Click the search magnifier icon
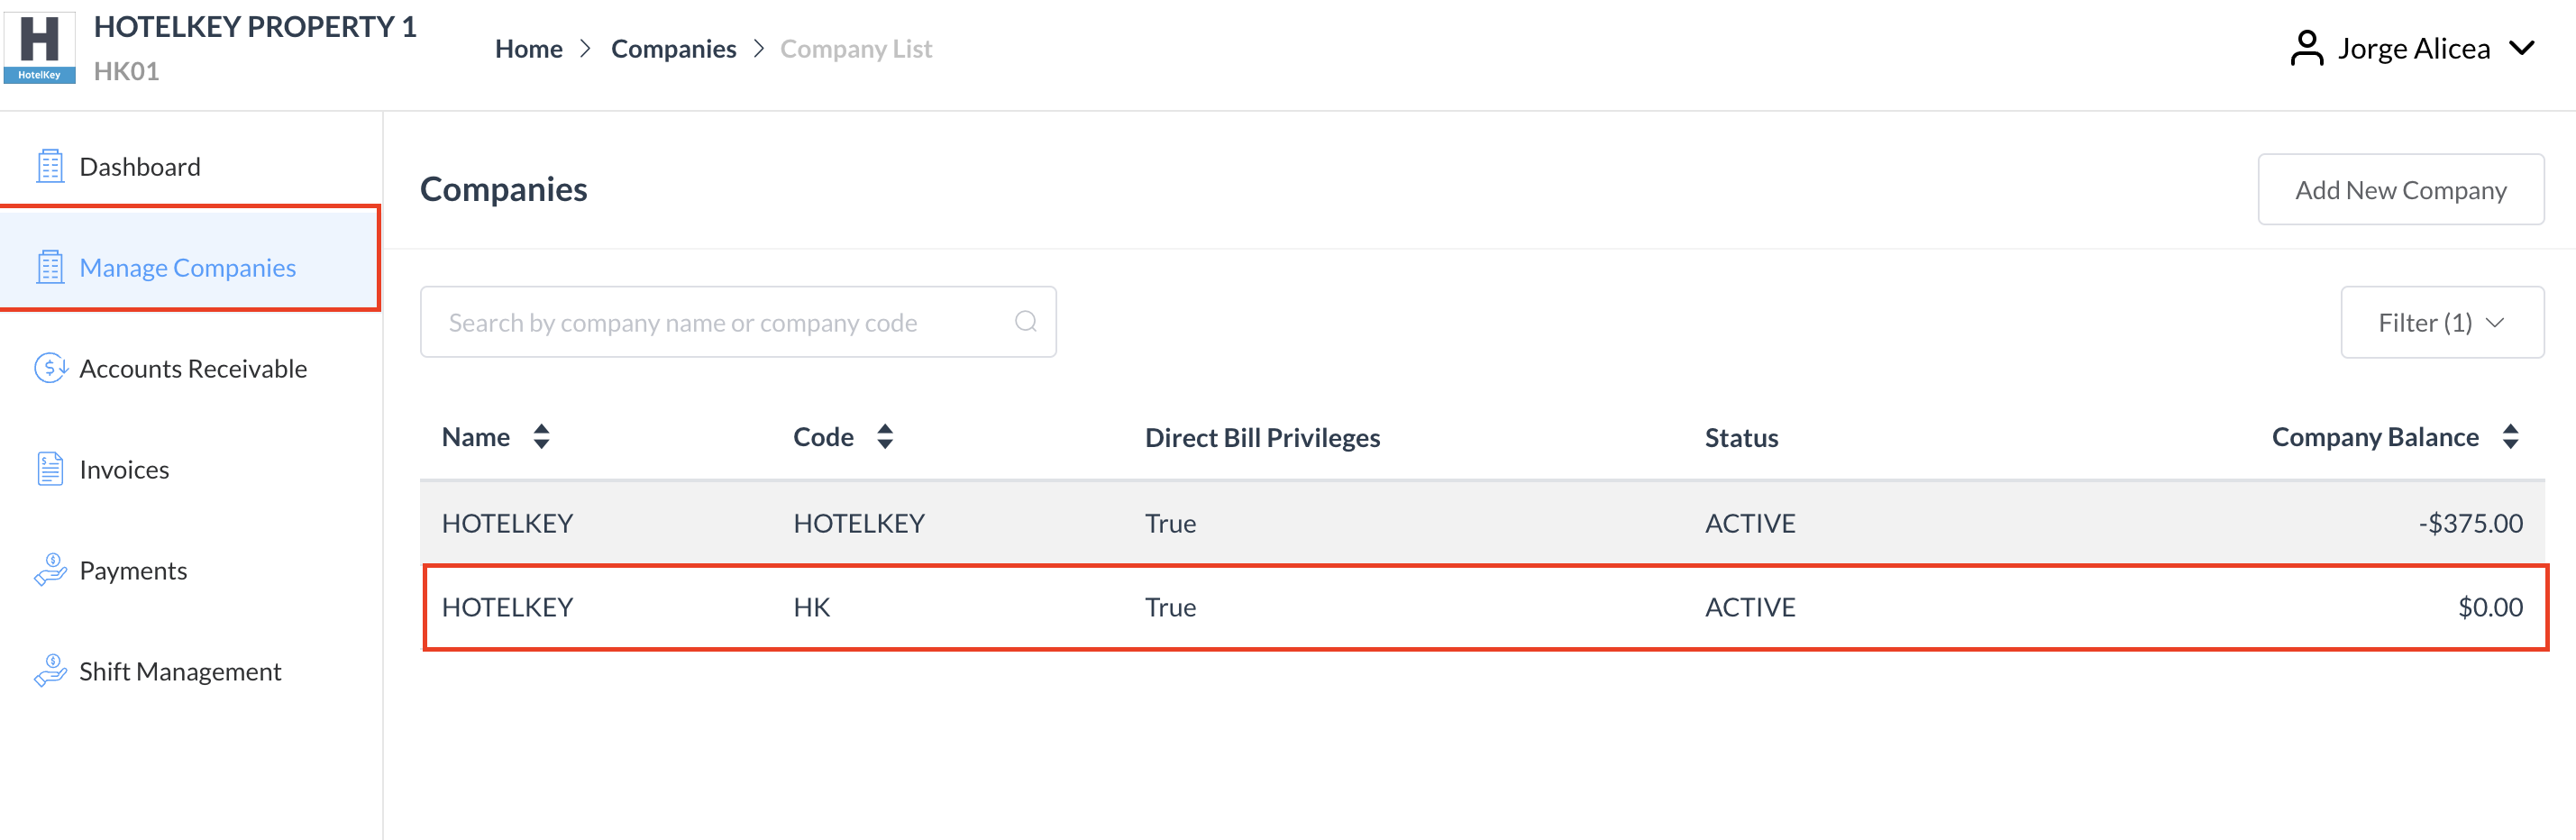This screenshot has width=2576, height=840. (1025, 321)
